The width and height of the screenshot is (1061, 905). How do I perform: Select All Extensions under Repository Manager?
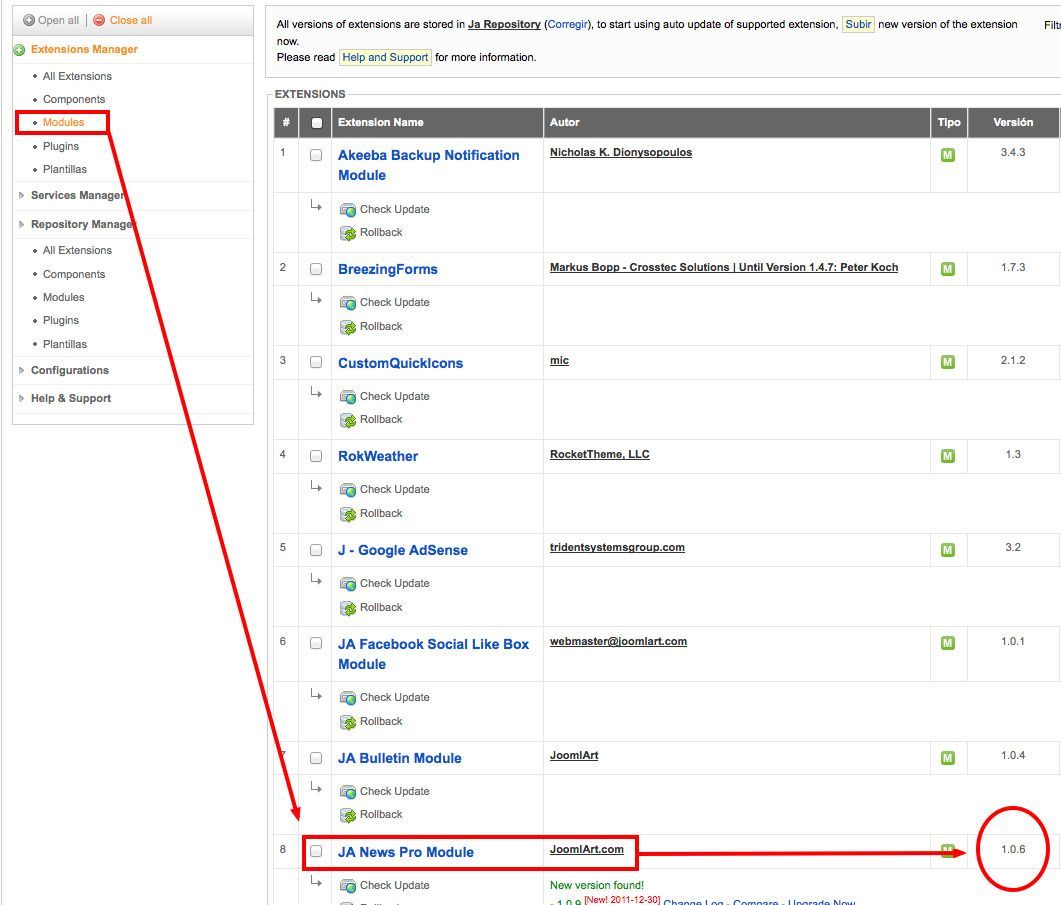(77, 250)
